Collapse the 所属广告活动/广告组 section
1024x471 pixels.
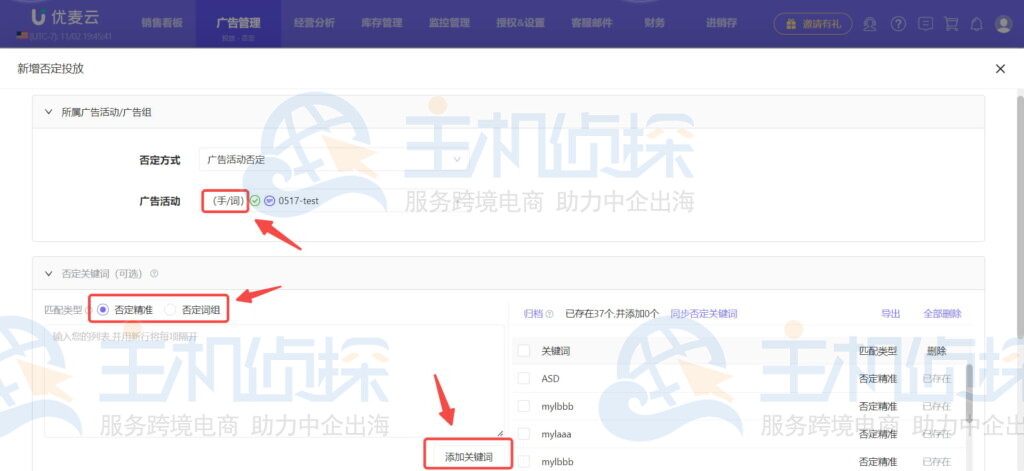[49, 112]
